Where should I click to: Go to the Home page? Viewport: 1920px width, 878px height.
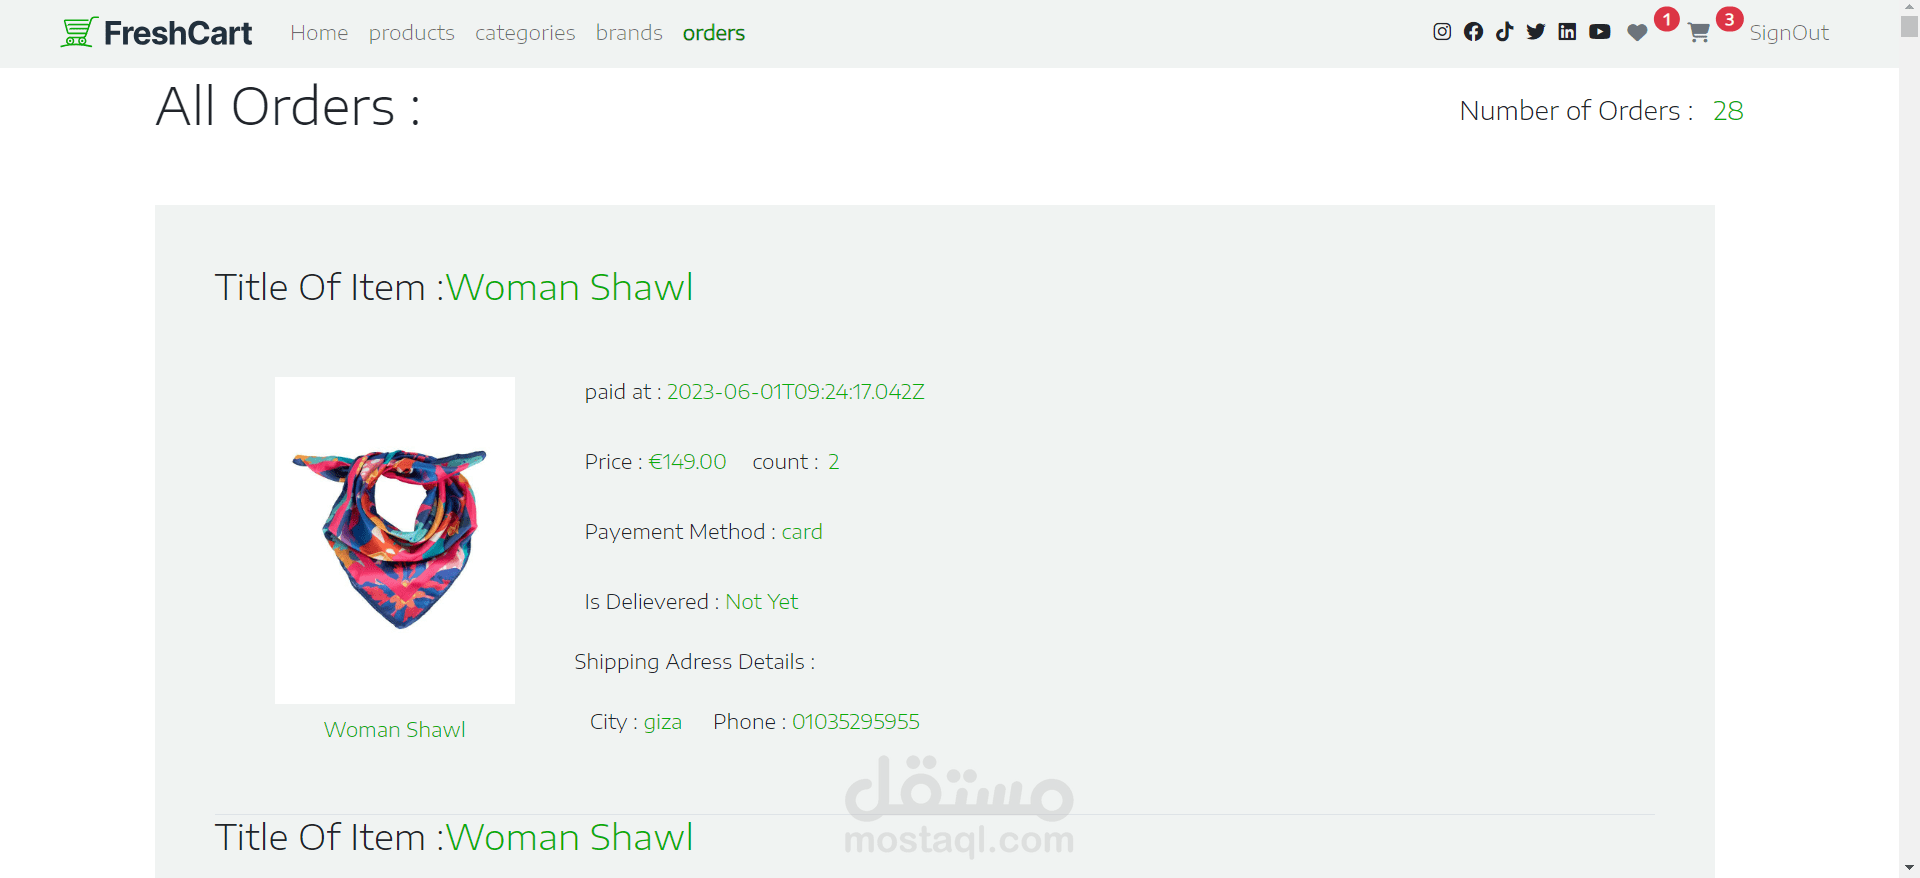(319, 33)
